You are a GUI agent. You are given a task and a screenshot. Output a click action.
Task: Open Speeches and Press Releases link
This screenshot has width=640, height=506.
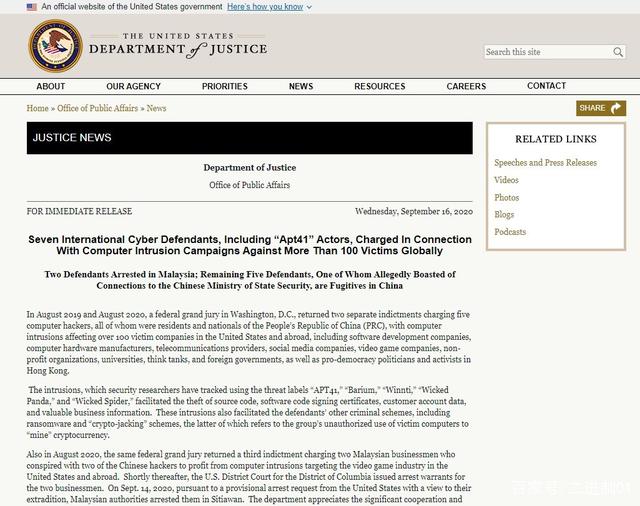pos(545,162)
